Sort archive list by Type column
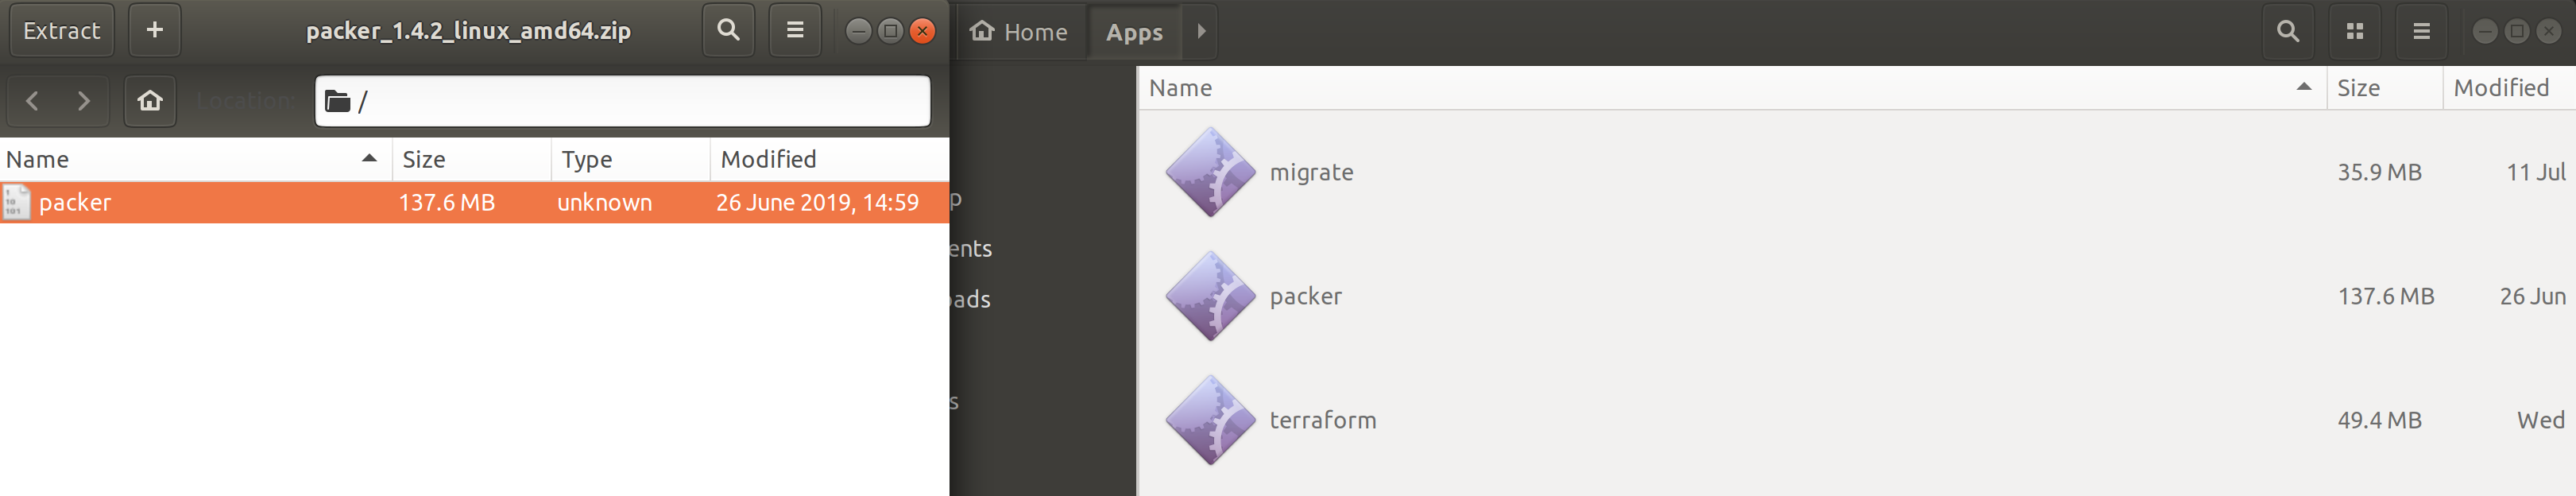 point(630,160)
